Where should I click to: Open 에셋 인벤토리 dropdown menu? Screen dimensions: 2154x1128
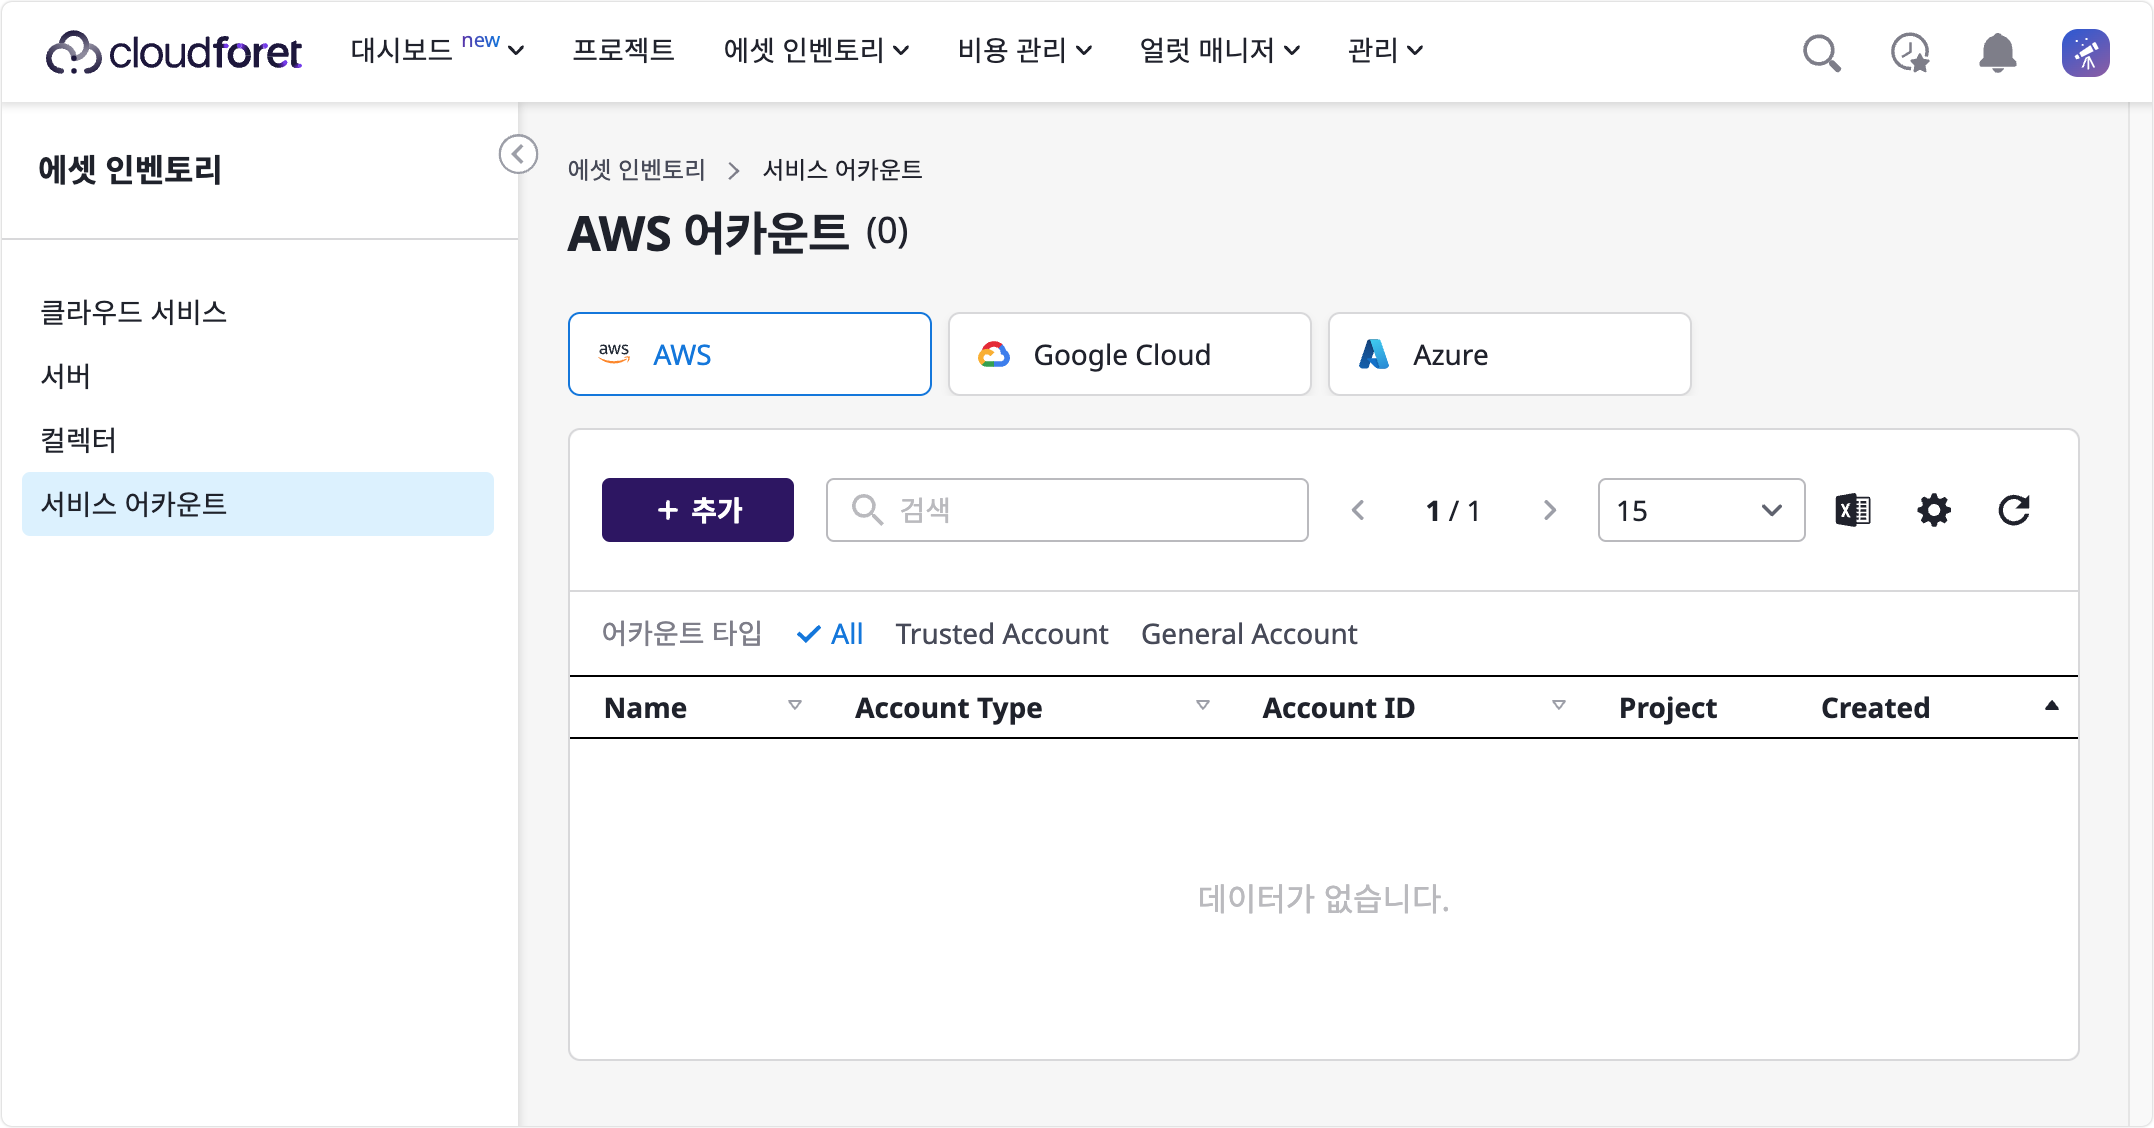[x=816, y=50]
